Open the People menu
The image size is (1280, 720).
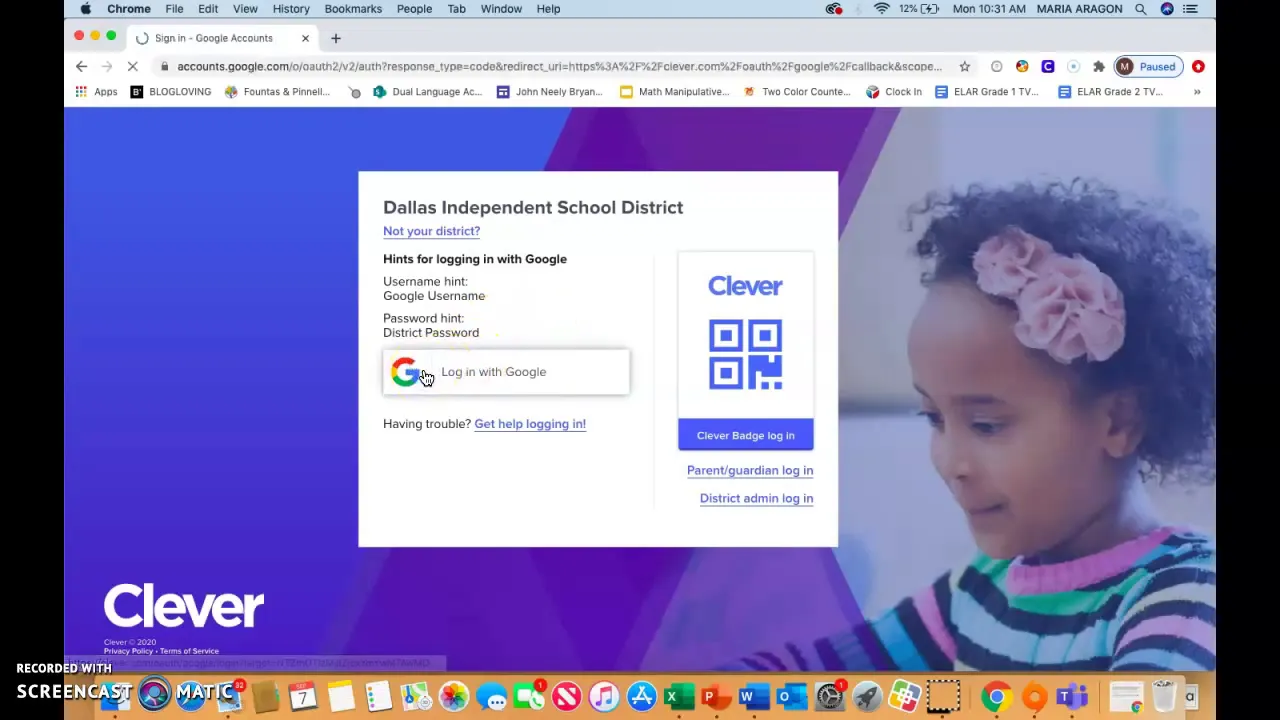click(414, 9)
